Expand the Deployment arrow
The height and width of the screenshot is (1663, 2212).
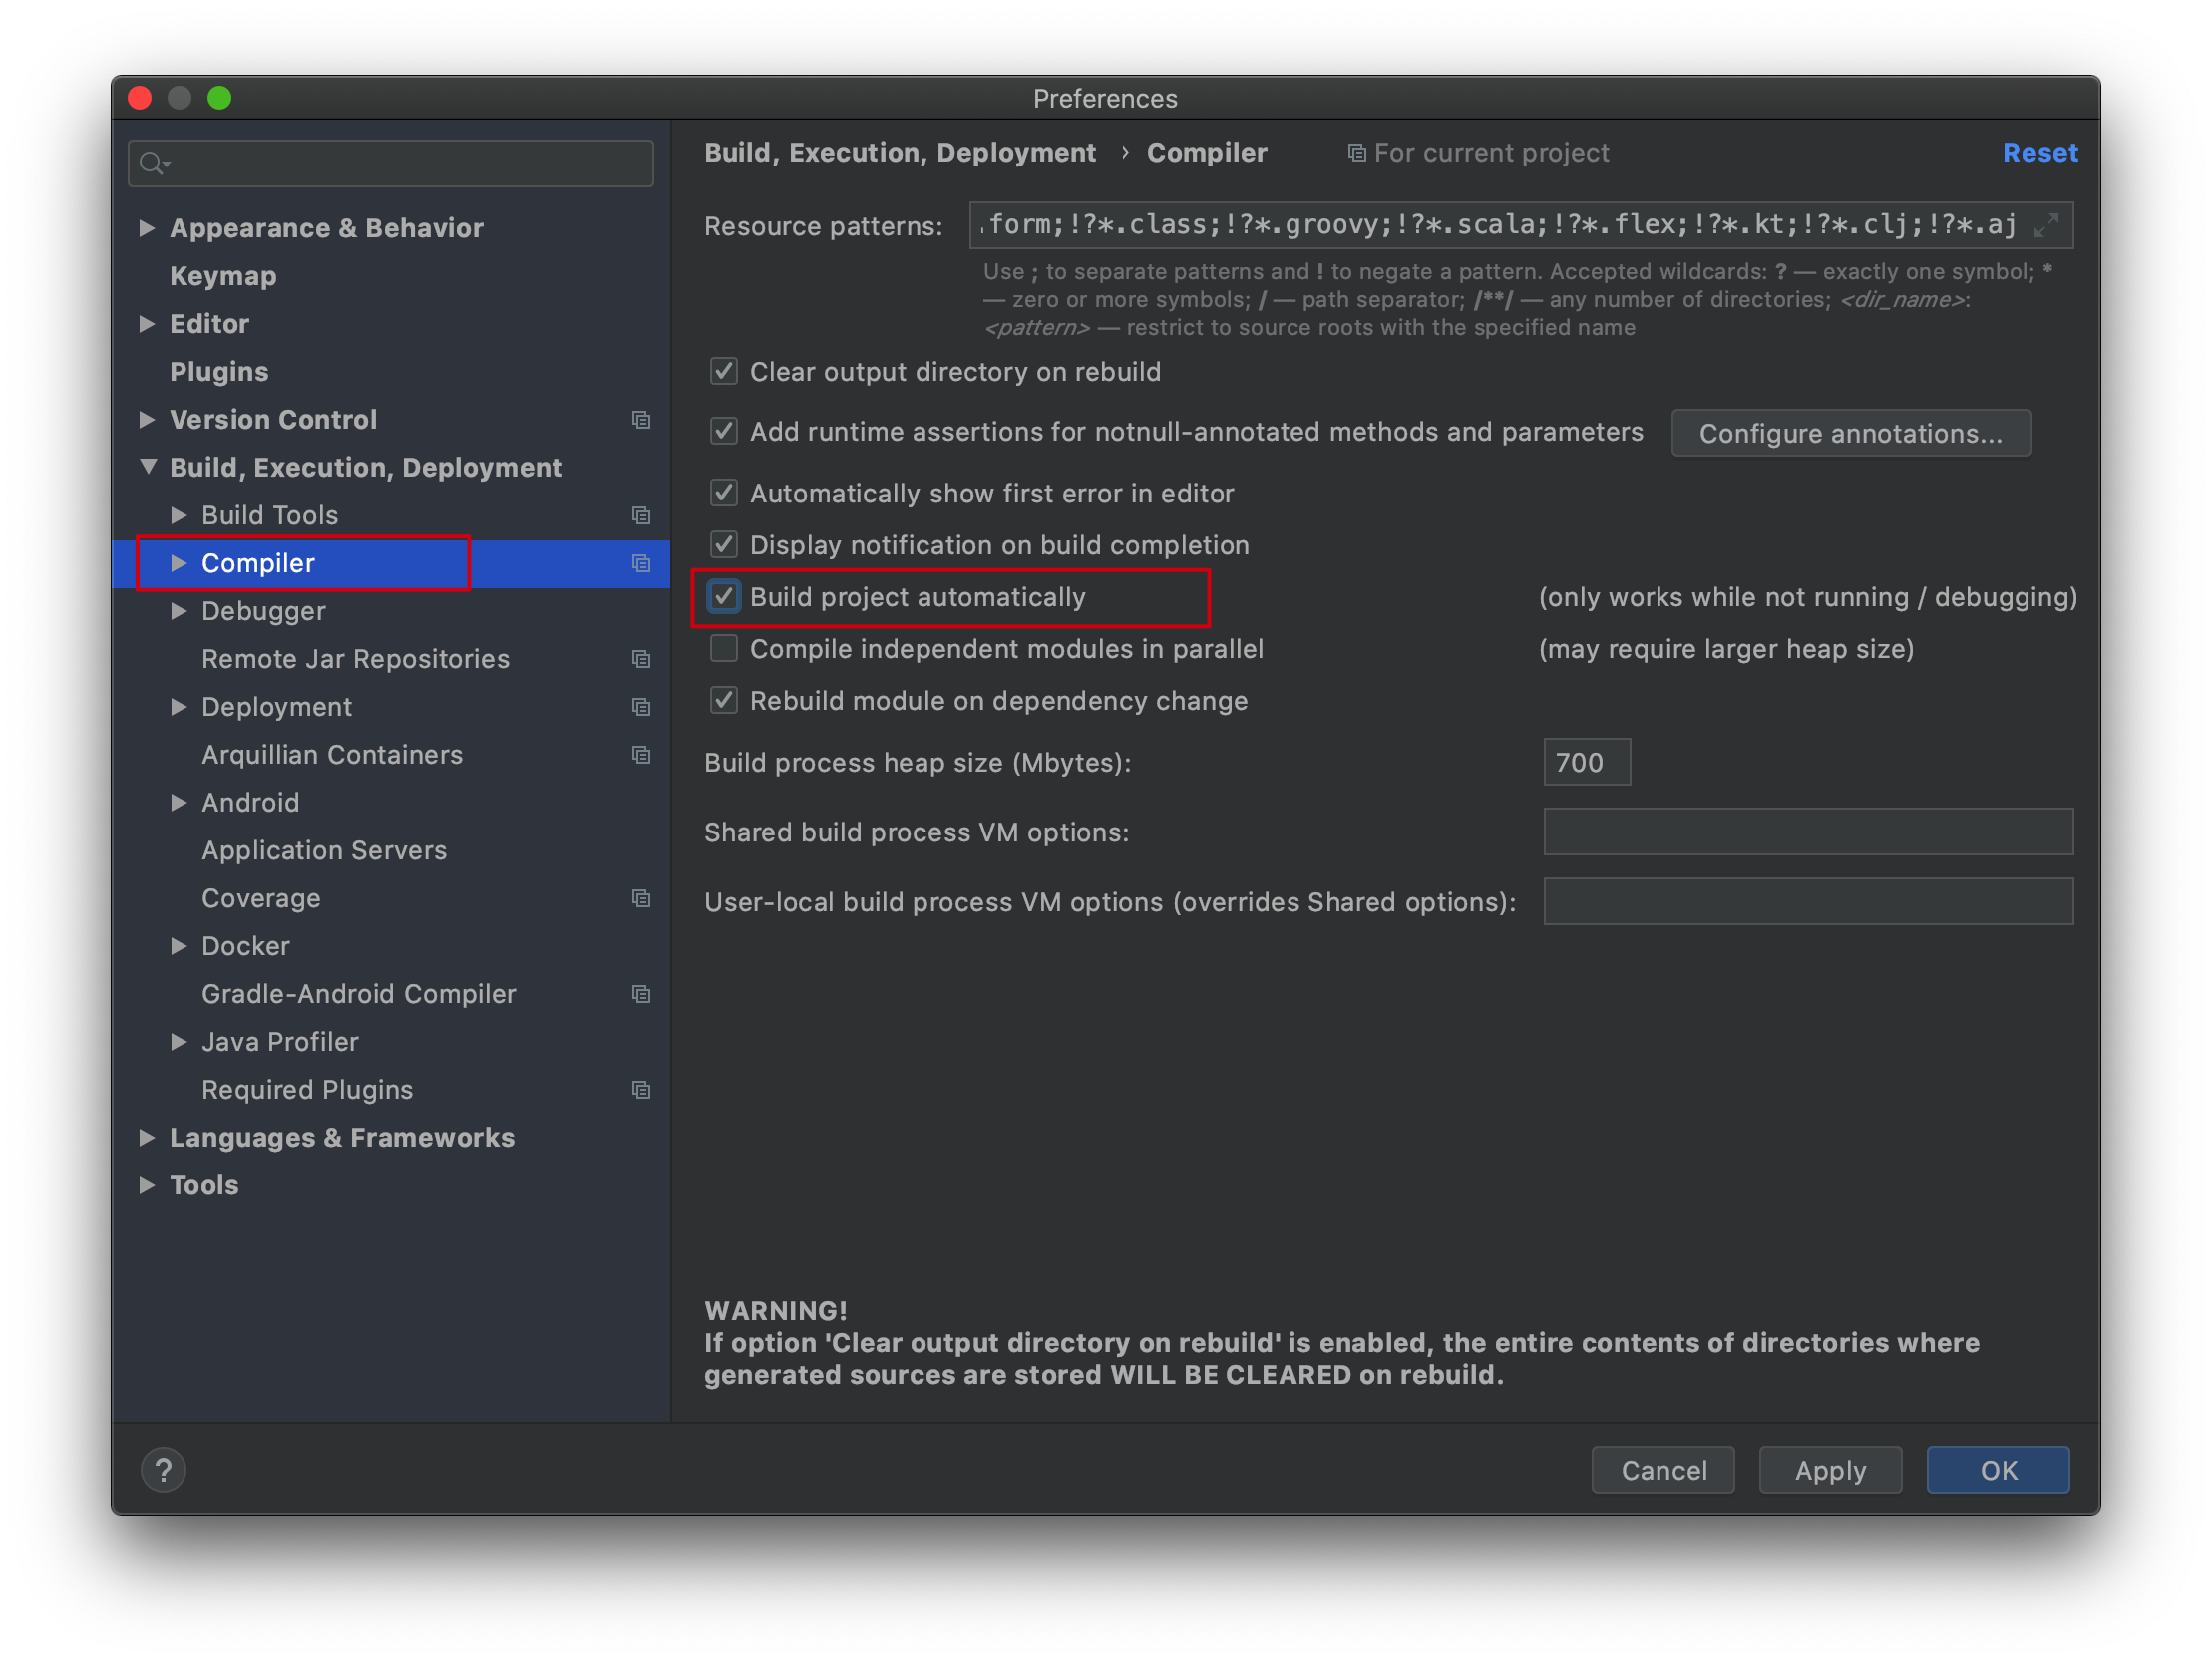[179, 708]
